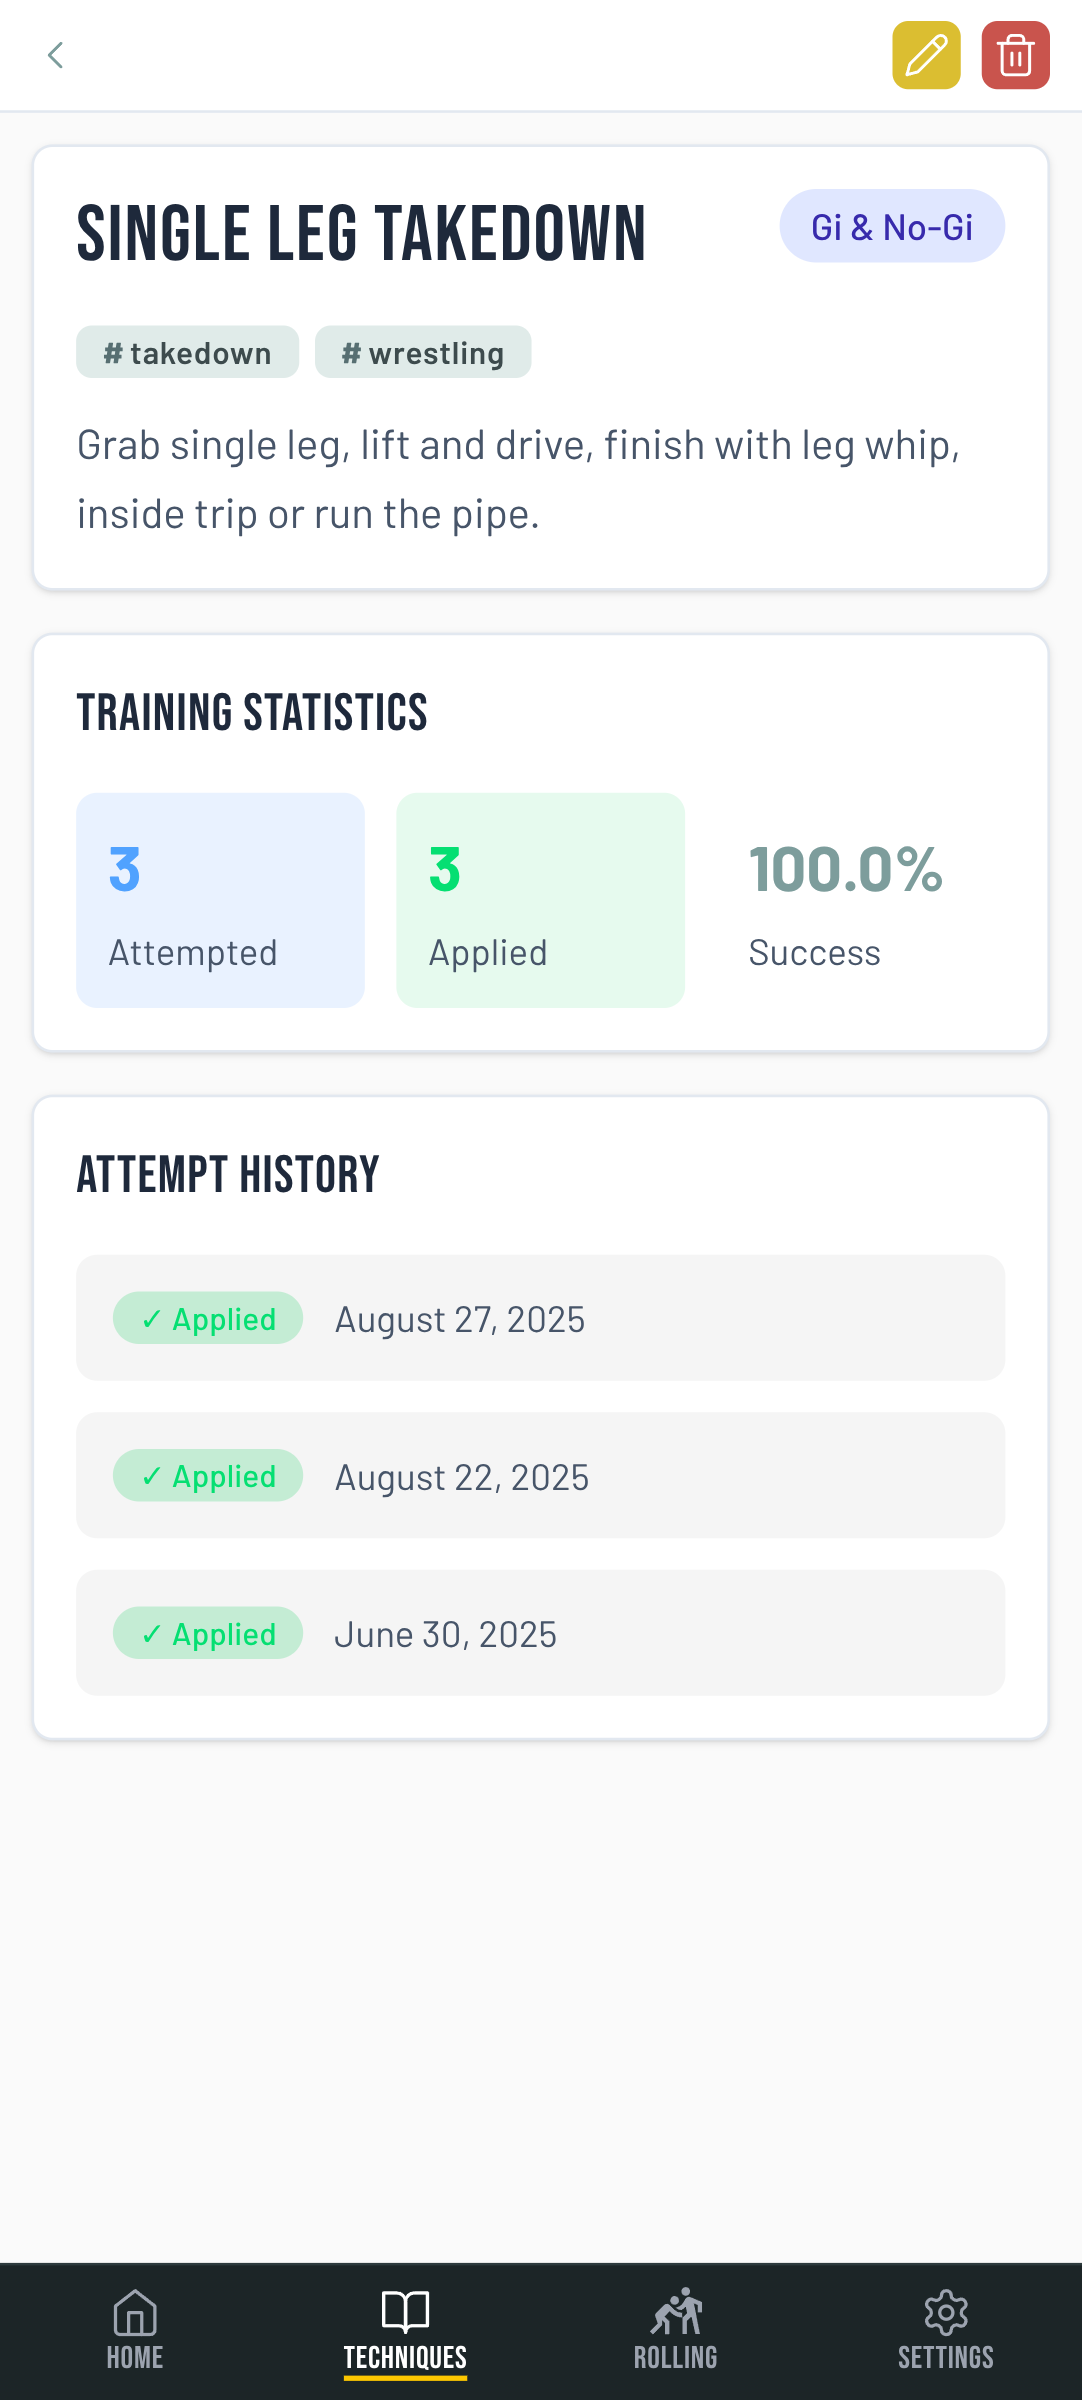Open the Techniques book icon tab
Viewport: 1082px width, 2402px height.
click(405, 2329)
